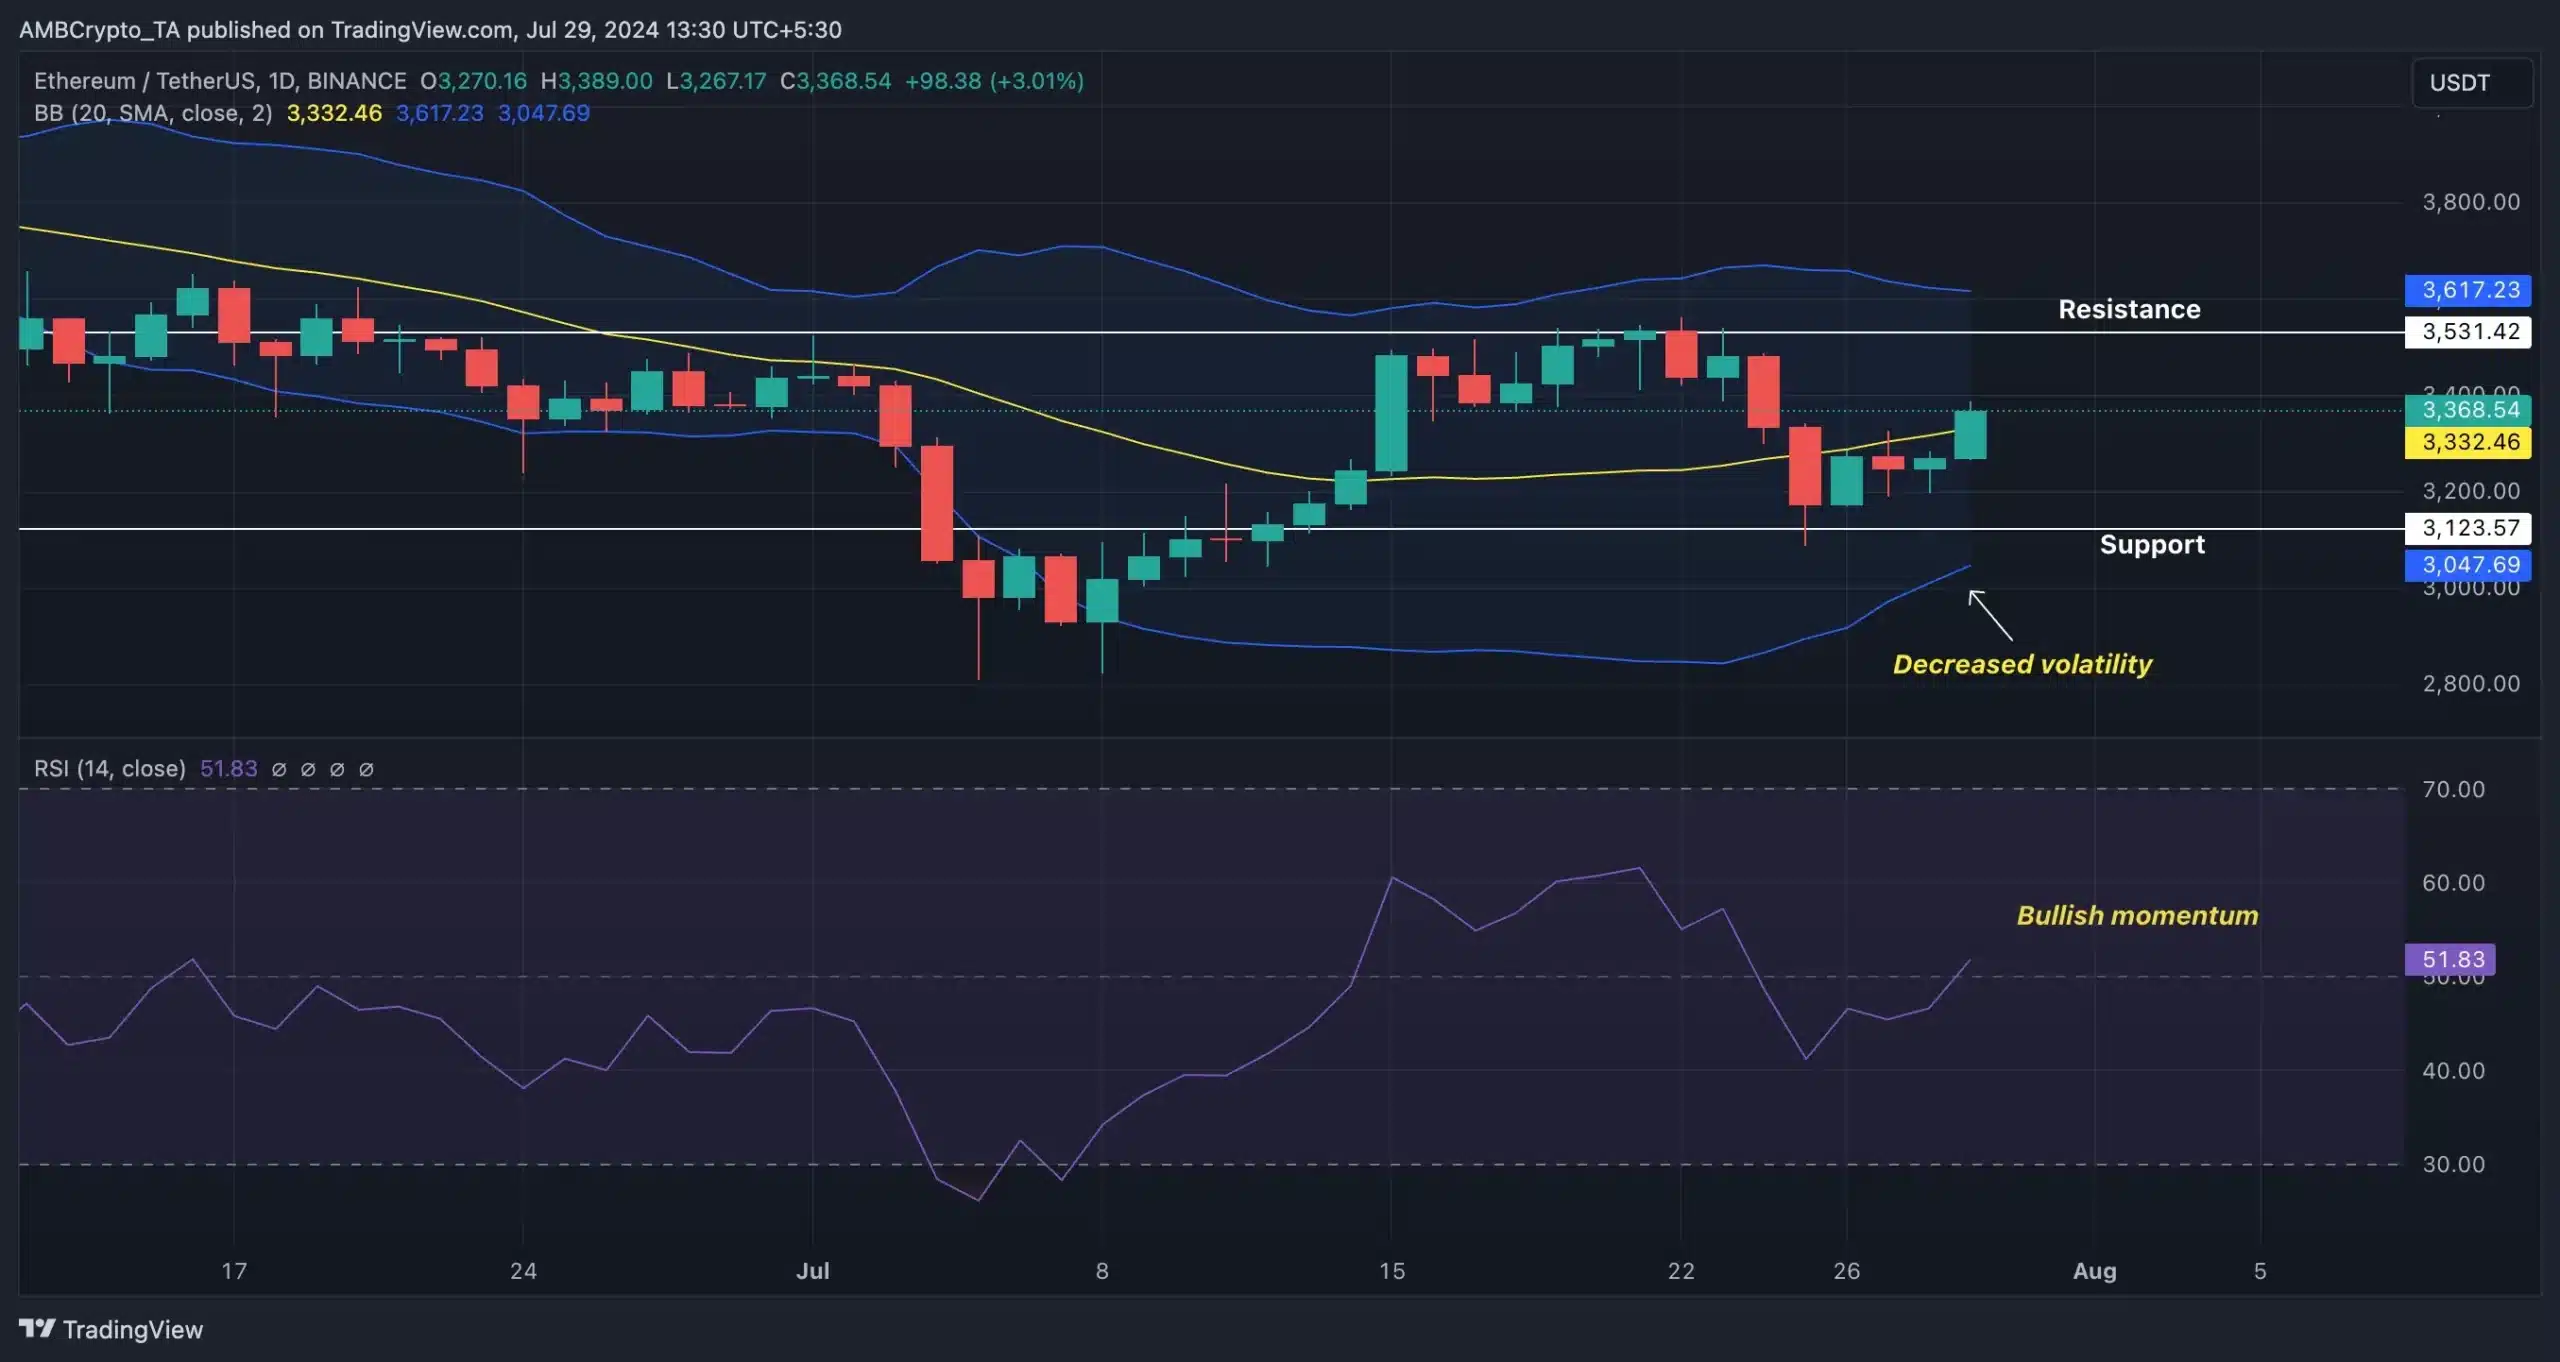Click the 24 date label on time axis

523,1271
